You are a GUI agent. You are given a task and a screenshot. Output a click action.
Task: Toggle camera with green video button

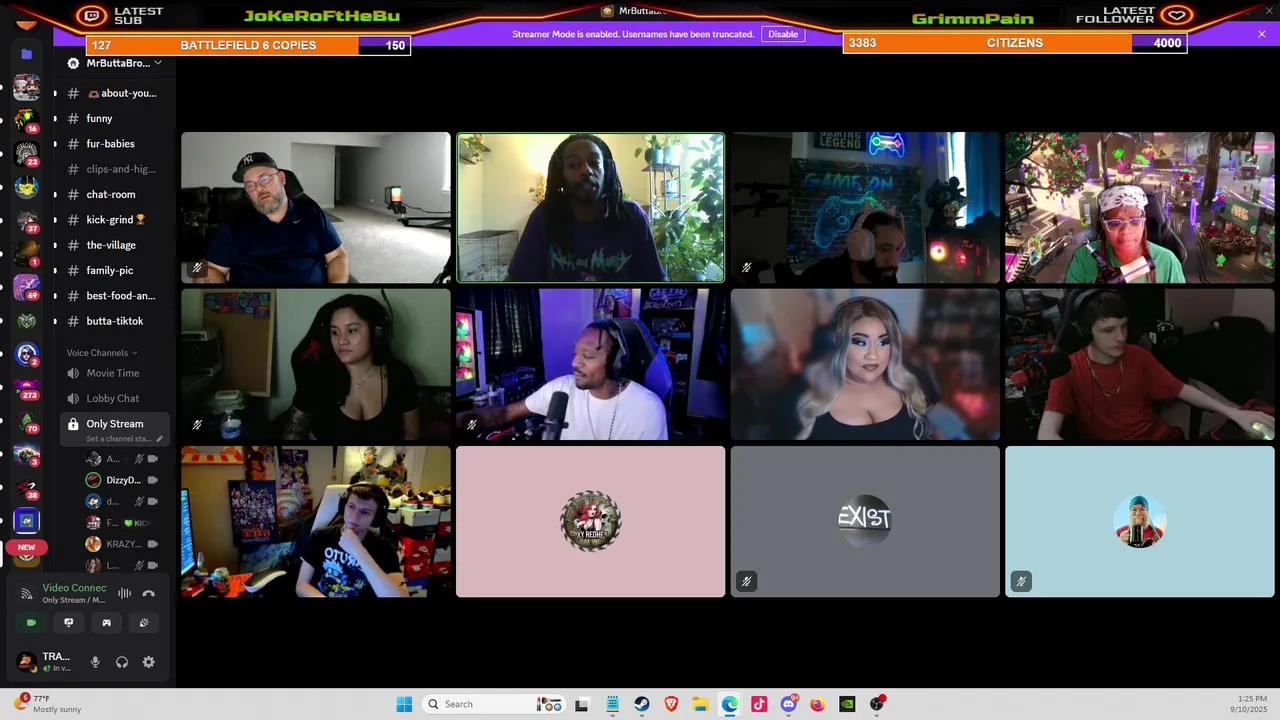(31, 622)
